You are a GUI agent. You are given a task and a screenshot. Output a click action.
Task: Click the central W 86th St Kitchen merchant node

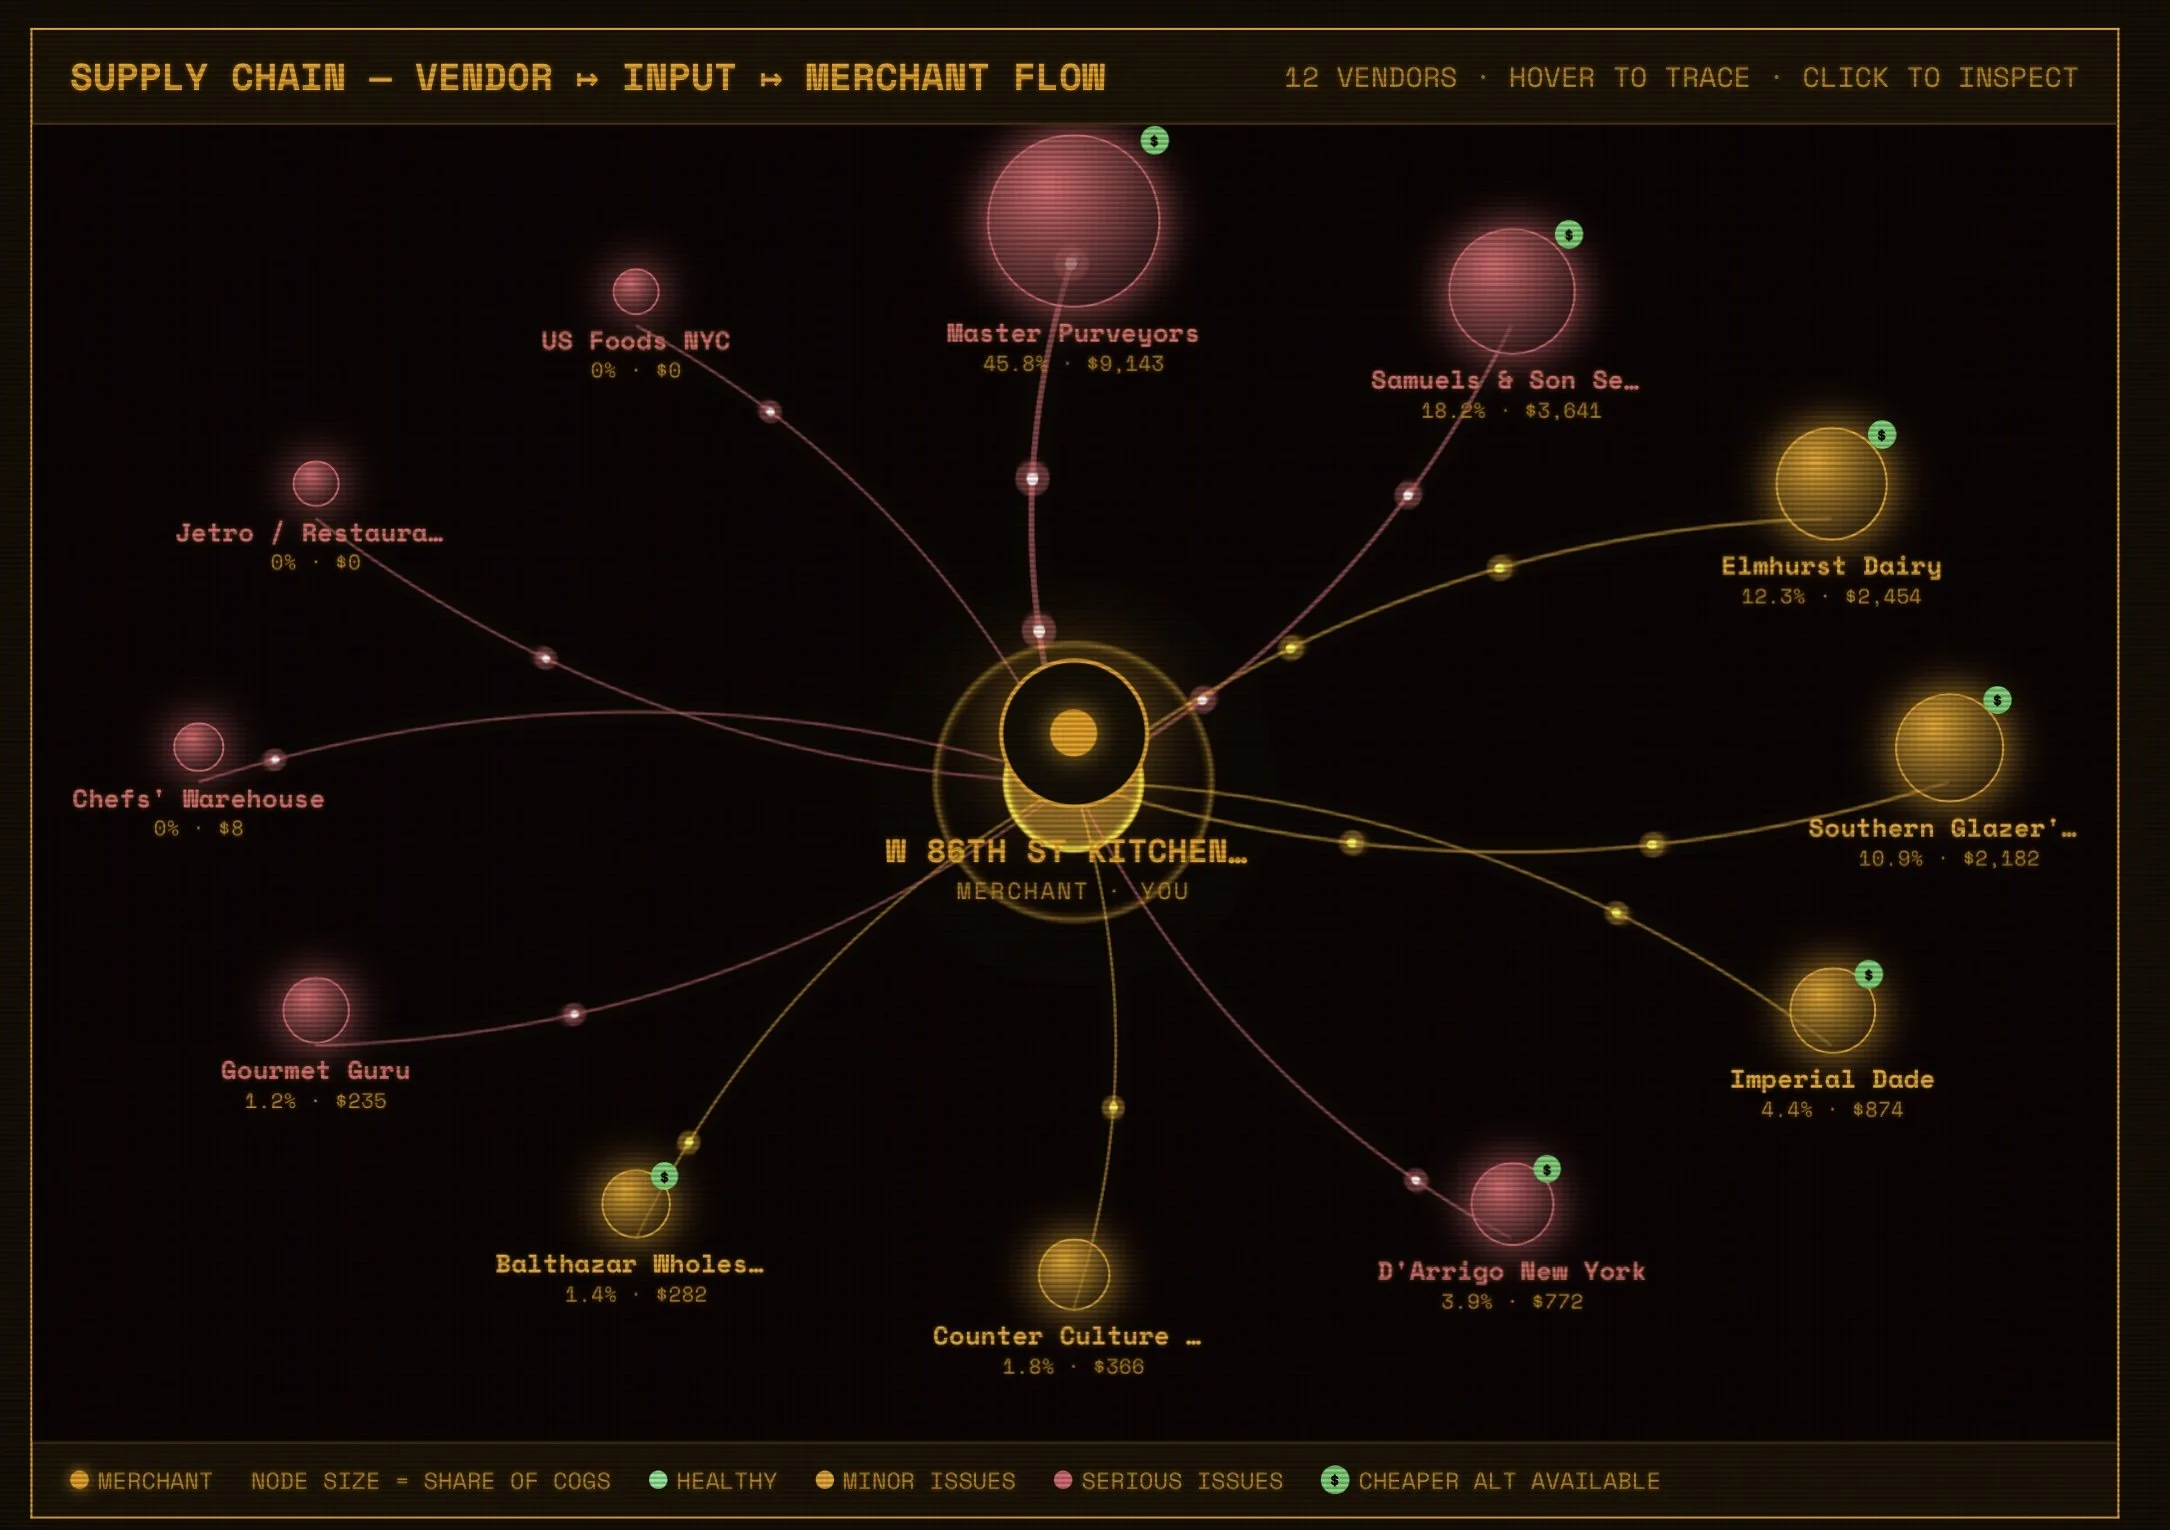click(x=1073, y=733)
